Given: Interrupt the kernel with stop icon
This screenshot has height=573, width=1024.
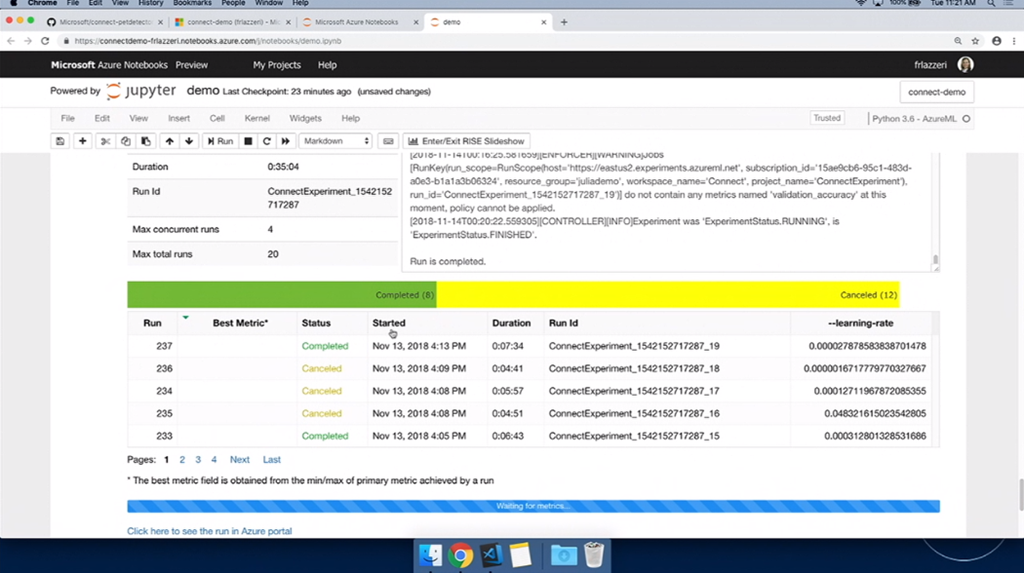Looking at the screenshot, I should click(249, 141).
